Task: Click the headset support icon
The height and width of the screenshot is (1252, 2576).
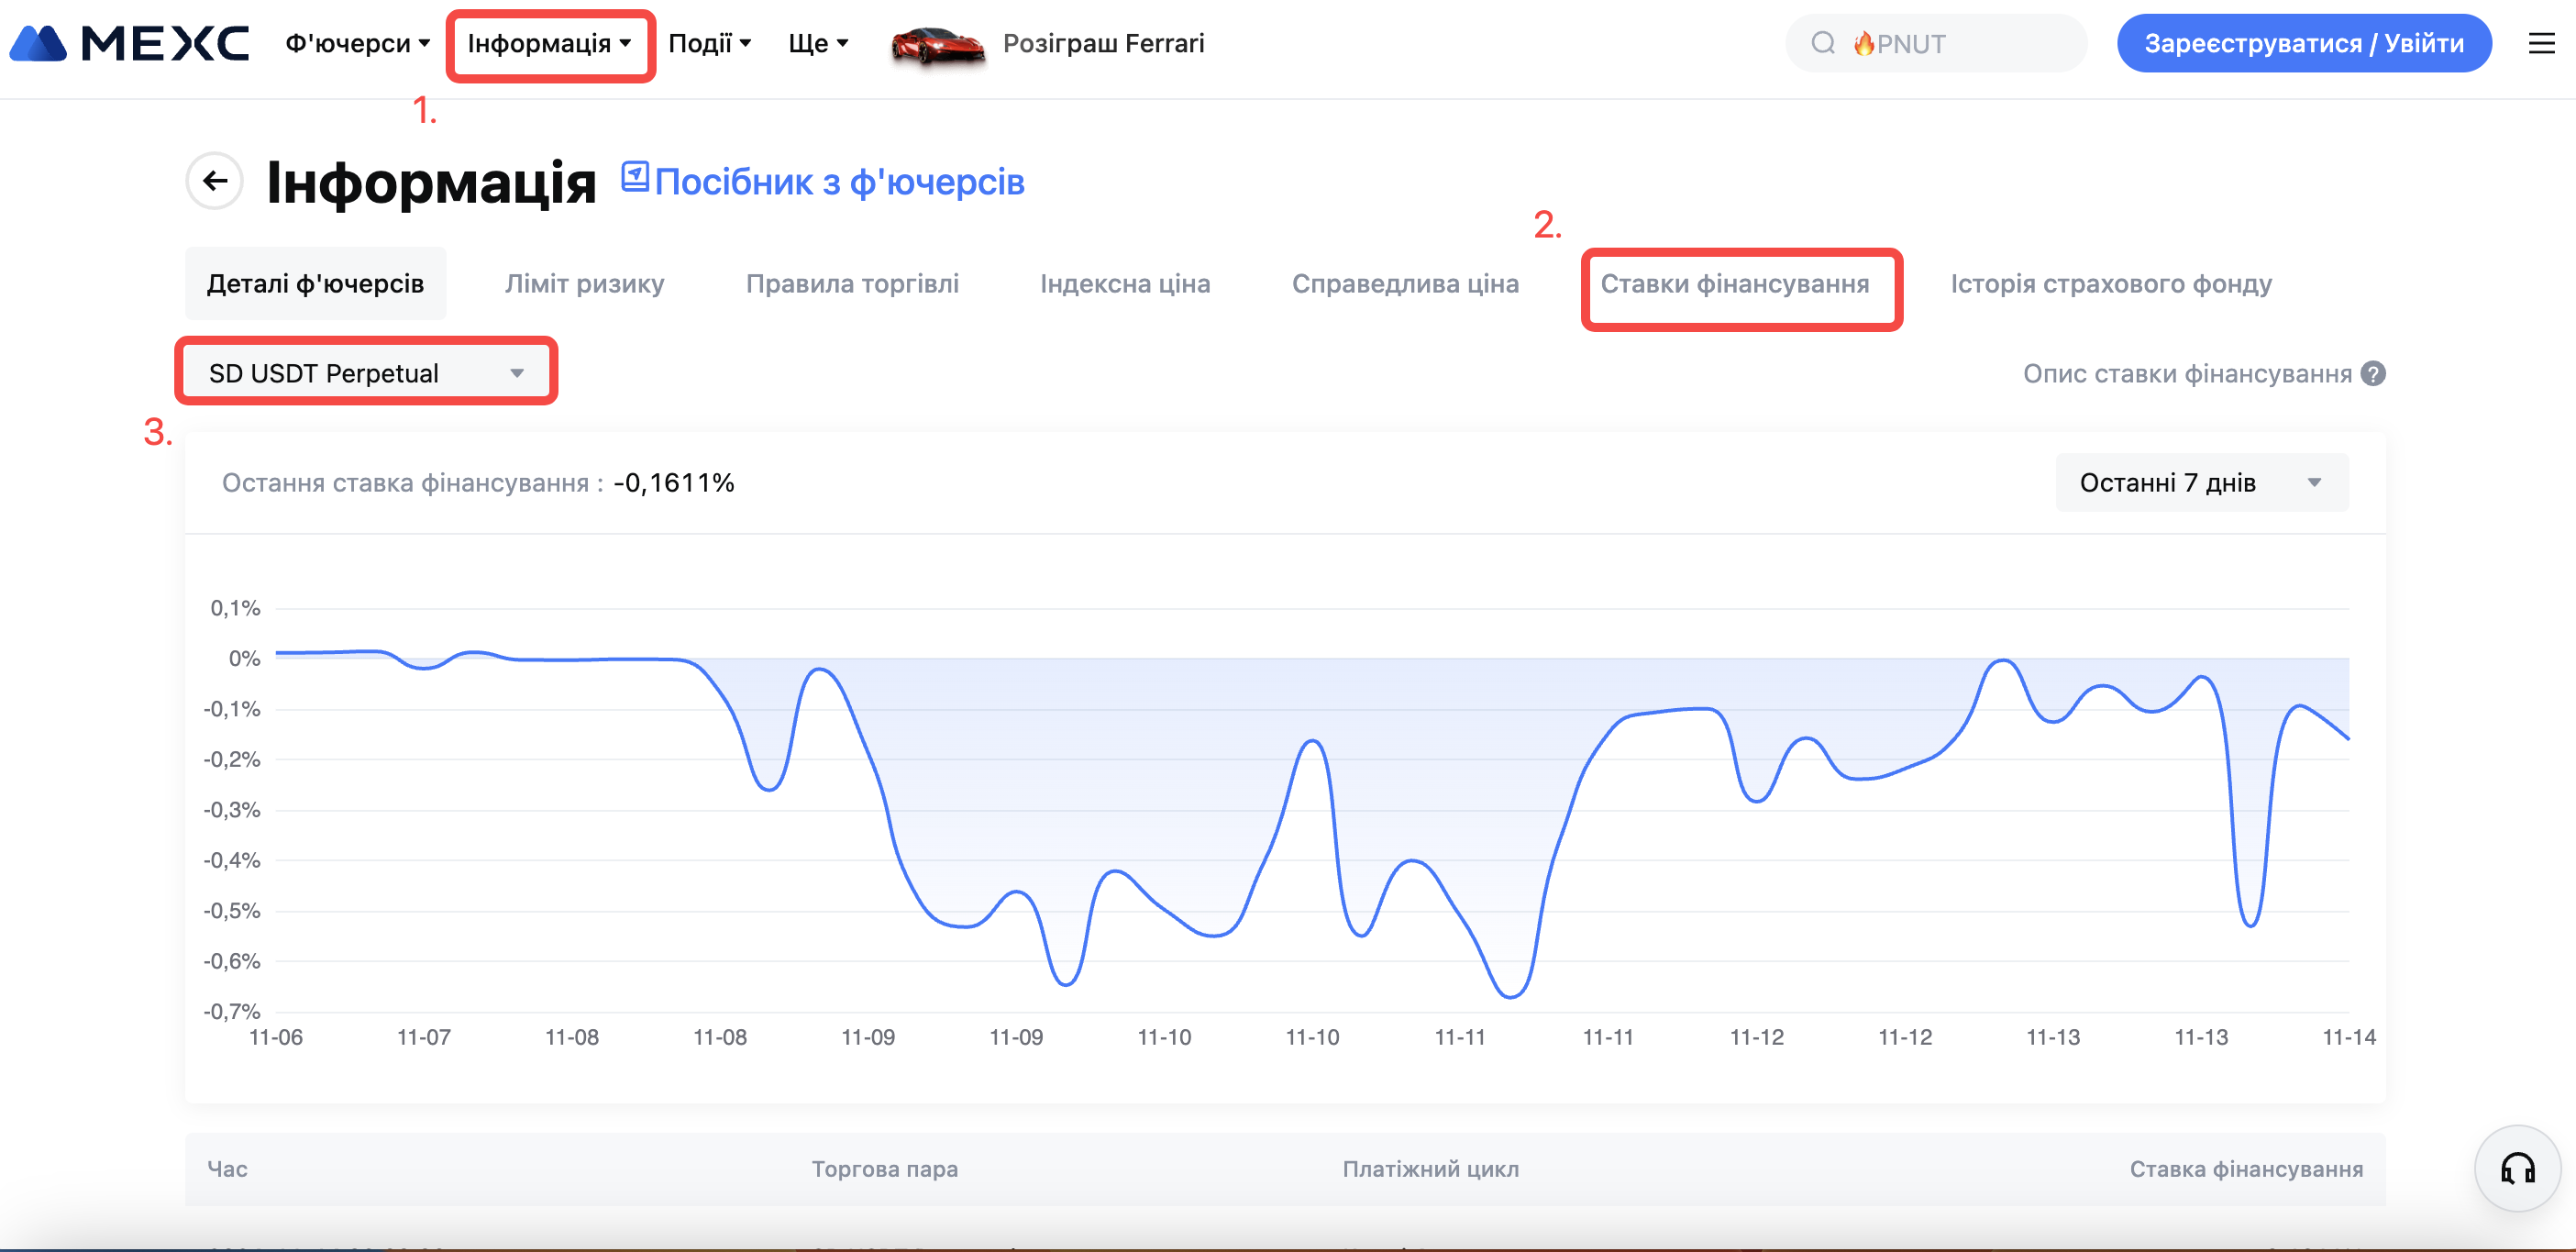Action: pyautogui.click(x=2516, y=1168)
